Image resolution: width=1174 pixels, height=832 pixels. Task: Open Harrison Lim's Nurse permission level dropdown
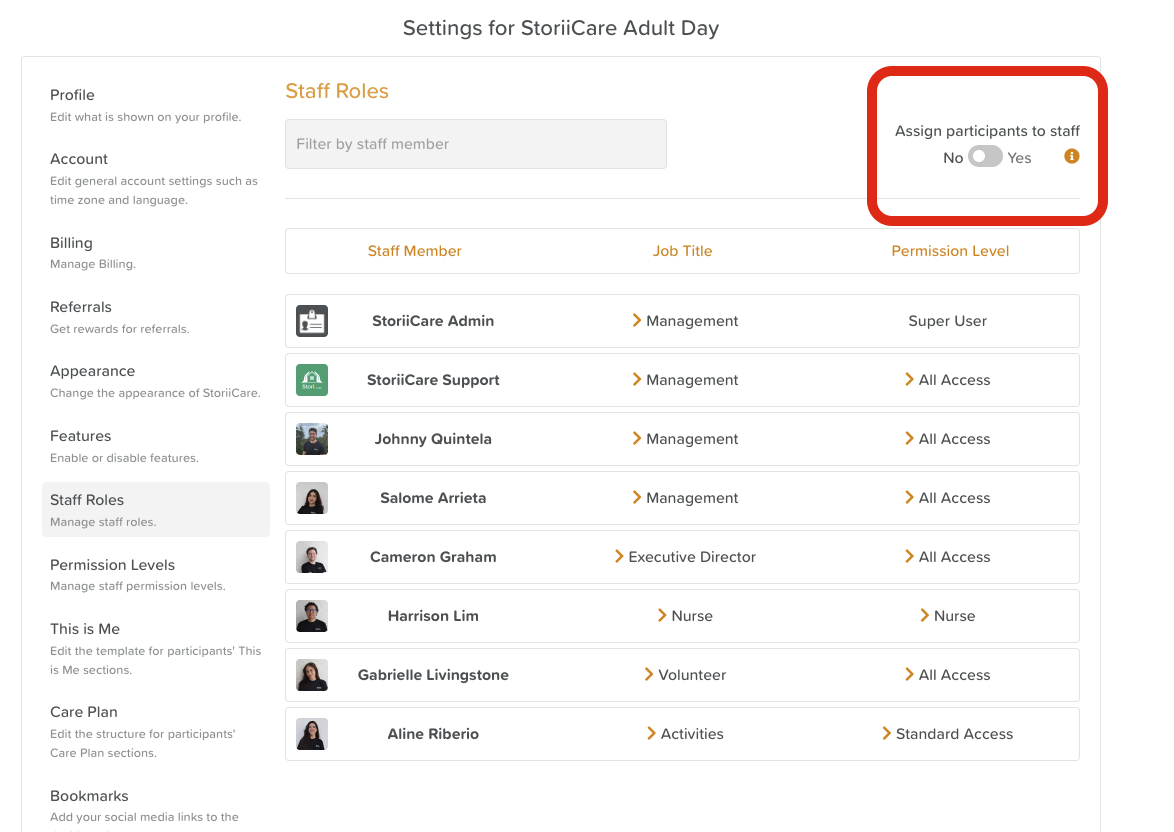946,616
